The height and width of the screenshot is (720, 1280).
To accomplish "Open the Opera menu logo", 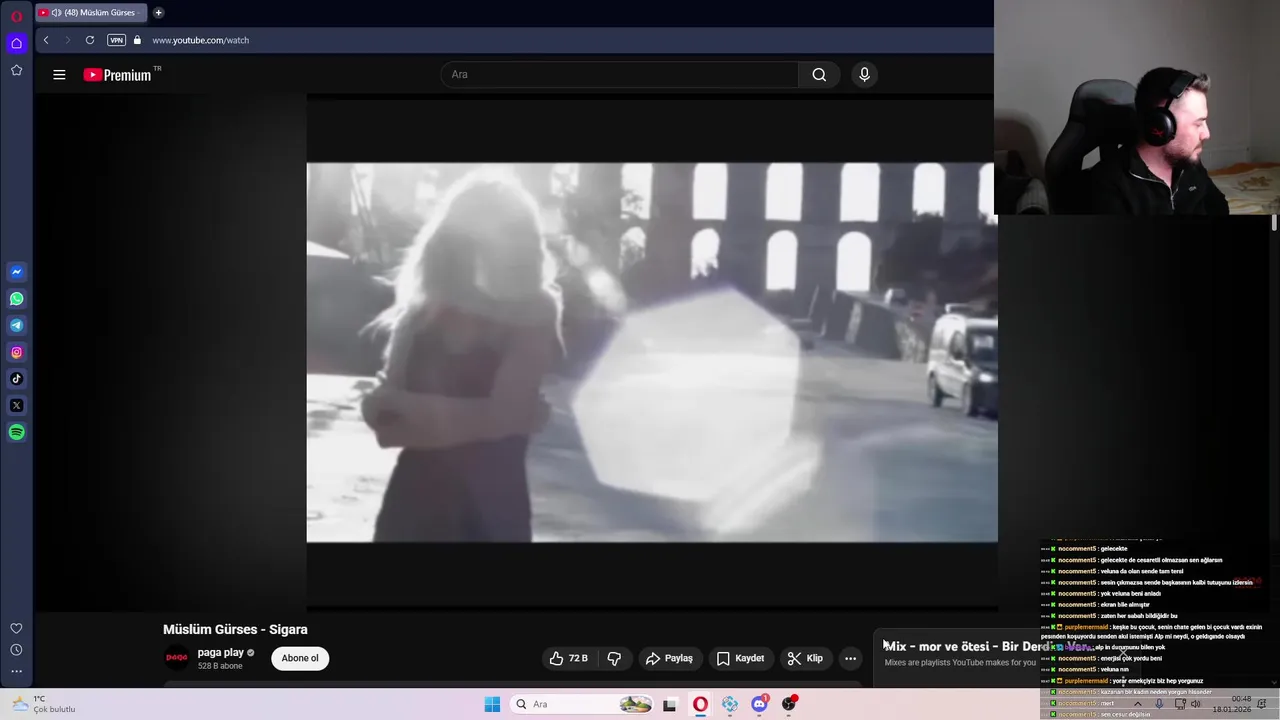I will tap(16, 16).
